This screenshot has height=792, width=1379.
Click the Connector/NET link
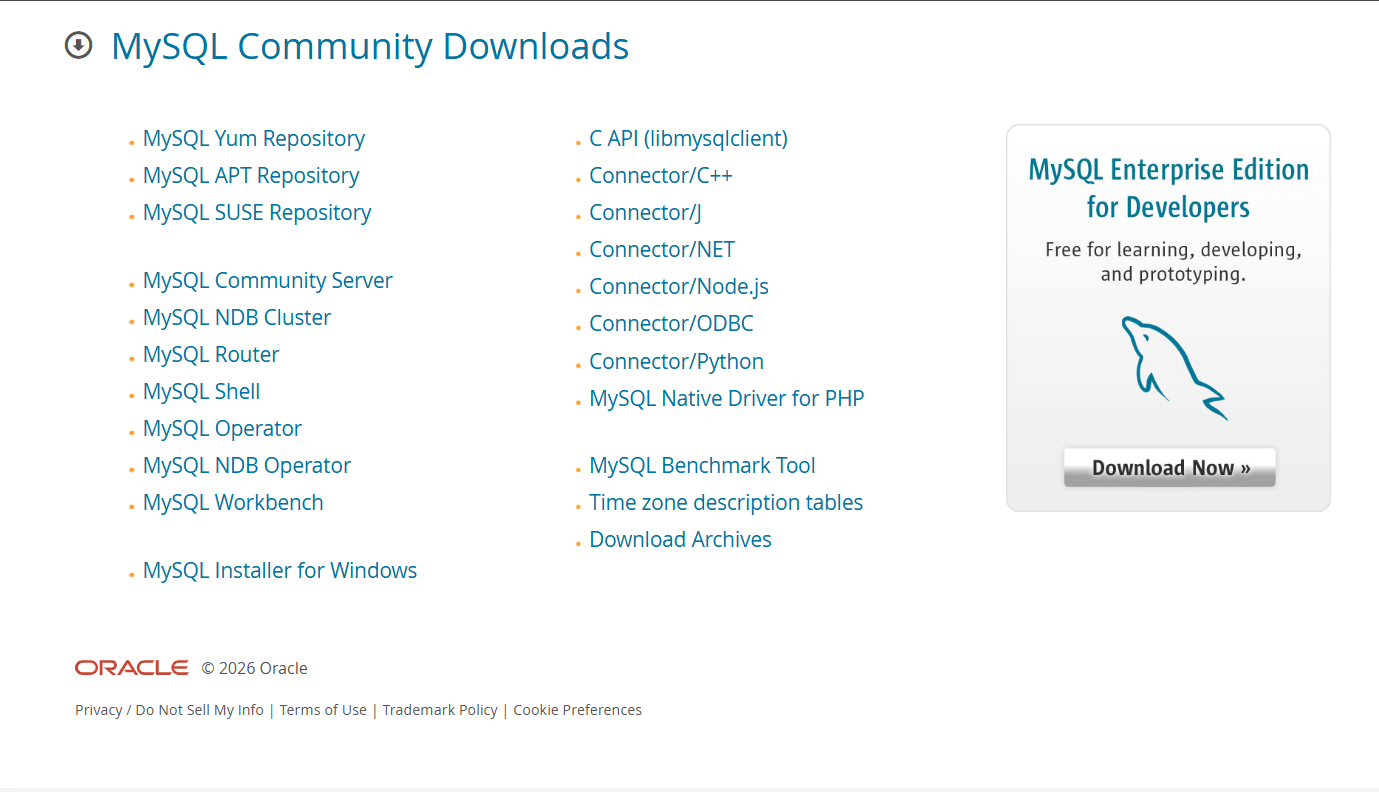[x=662, y=249]
